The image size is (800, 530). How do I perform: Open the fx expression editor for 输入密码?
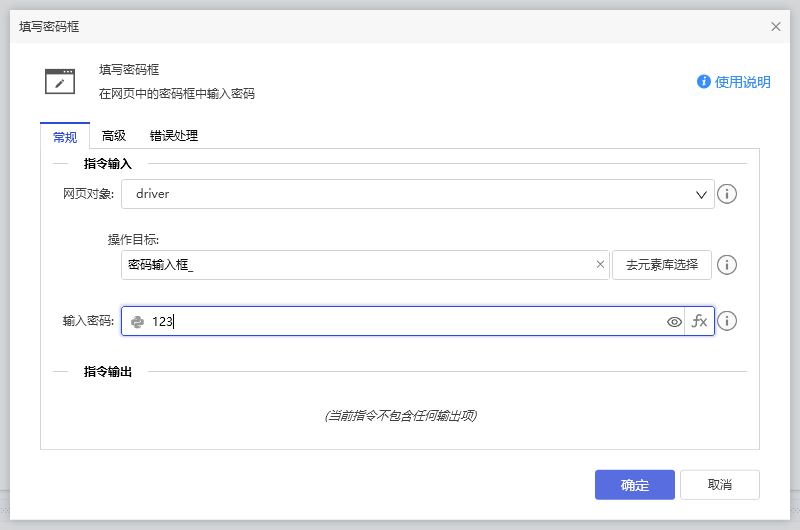tap(700, 322)
